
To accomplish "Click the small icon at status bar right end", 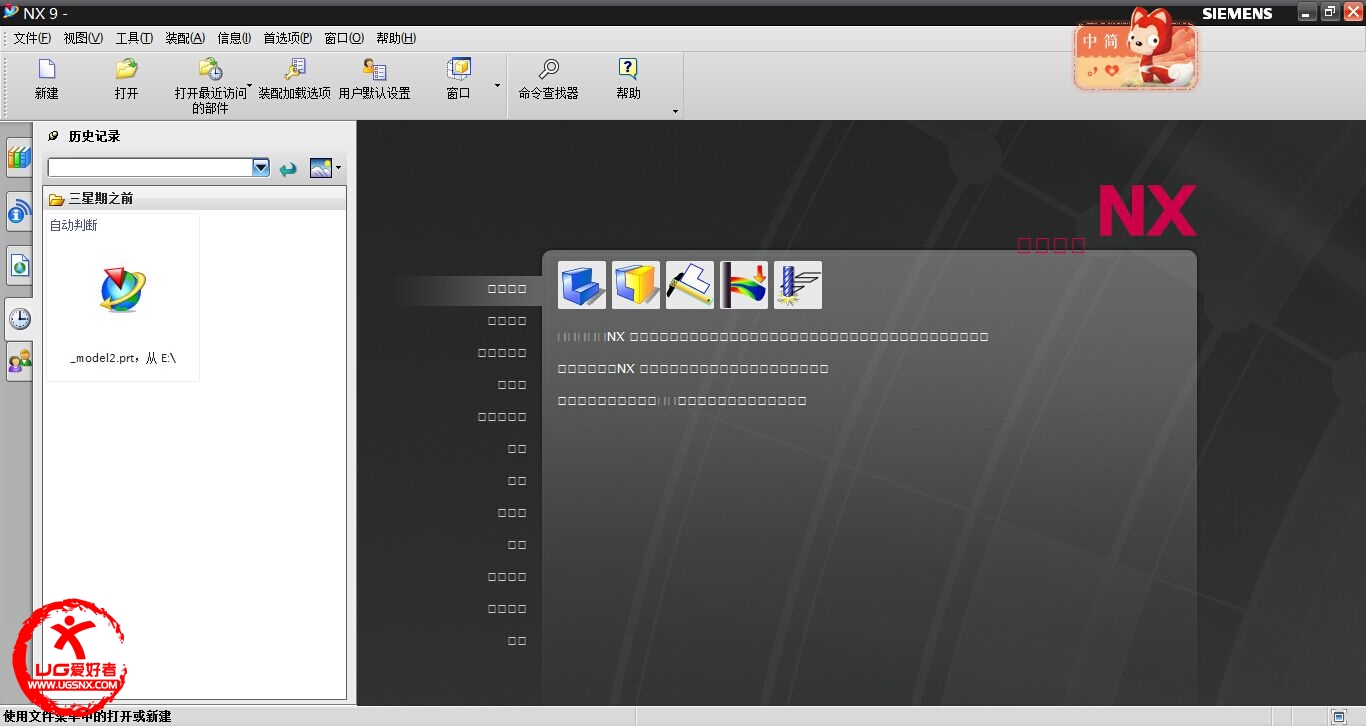I will pyautogui.click(x=1338, y=717).
